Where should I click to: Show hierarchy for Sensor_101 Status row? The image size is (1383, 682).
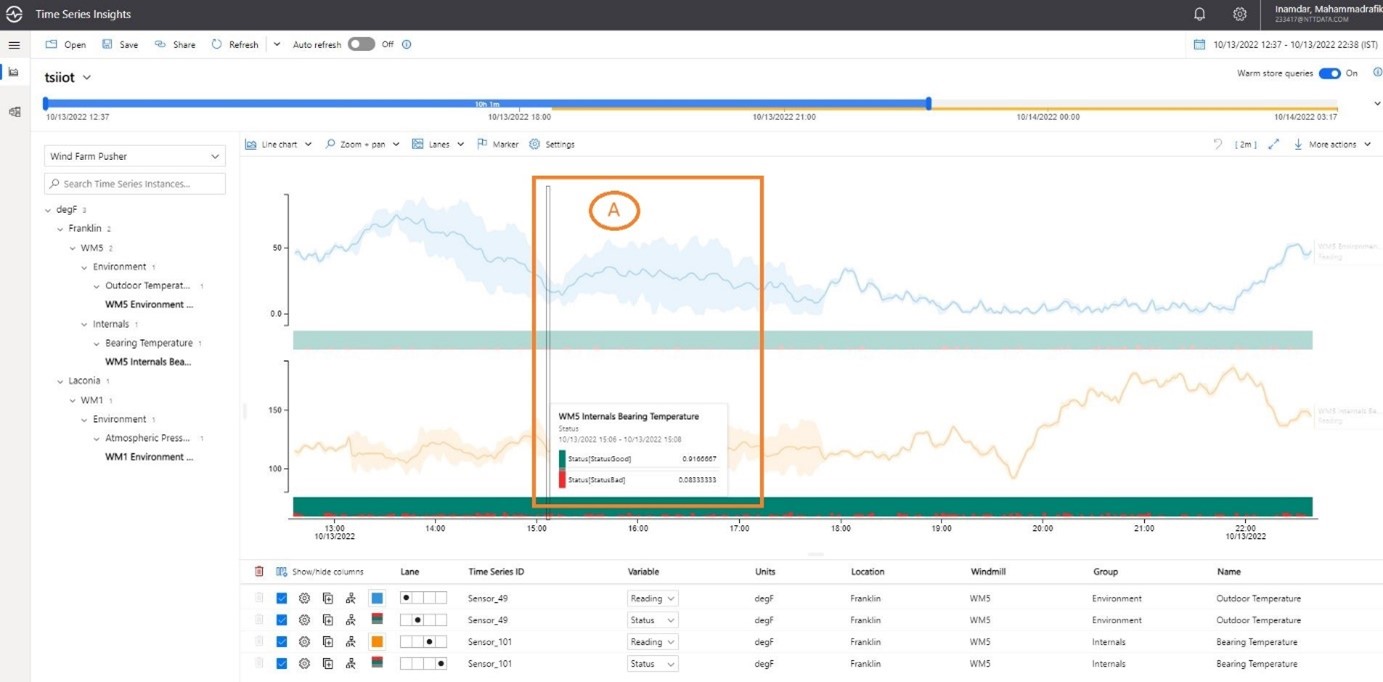click(350, 663)
